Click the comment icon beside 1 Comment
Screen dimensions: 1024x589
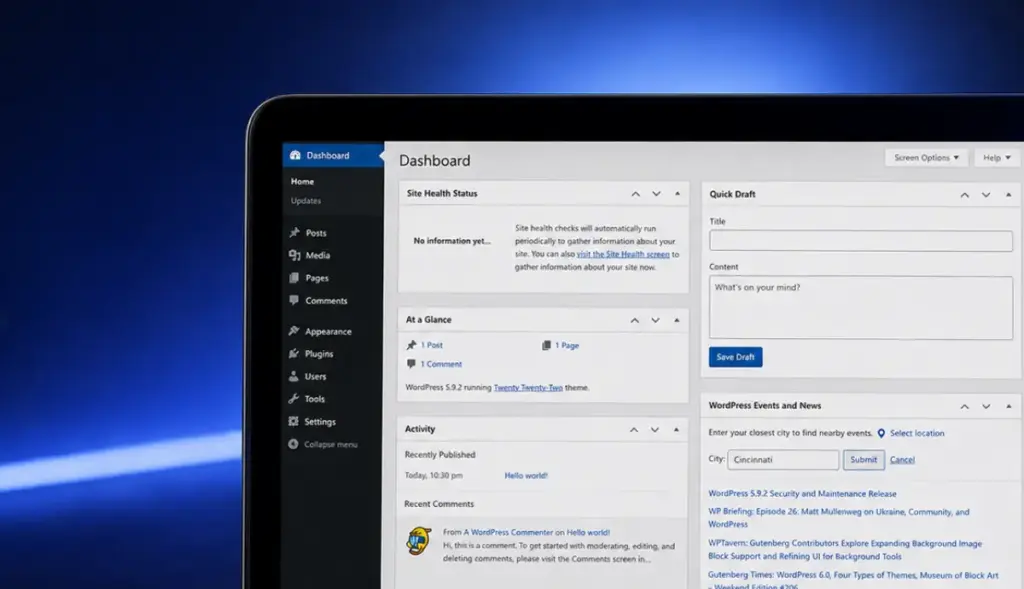point(411,364)
